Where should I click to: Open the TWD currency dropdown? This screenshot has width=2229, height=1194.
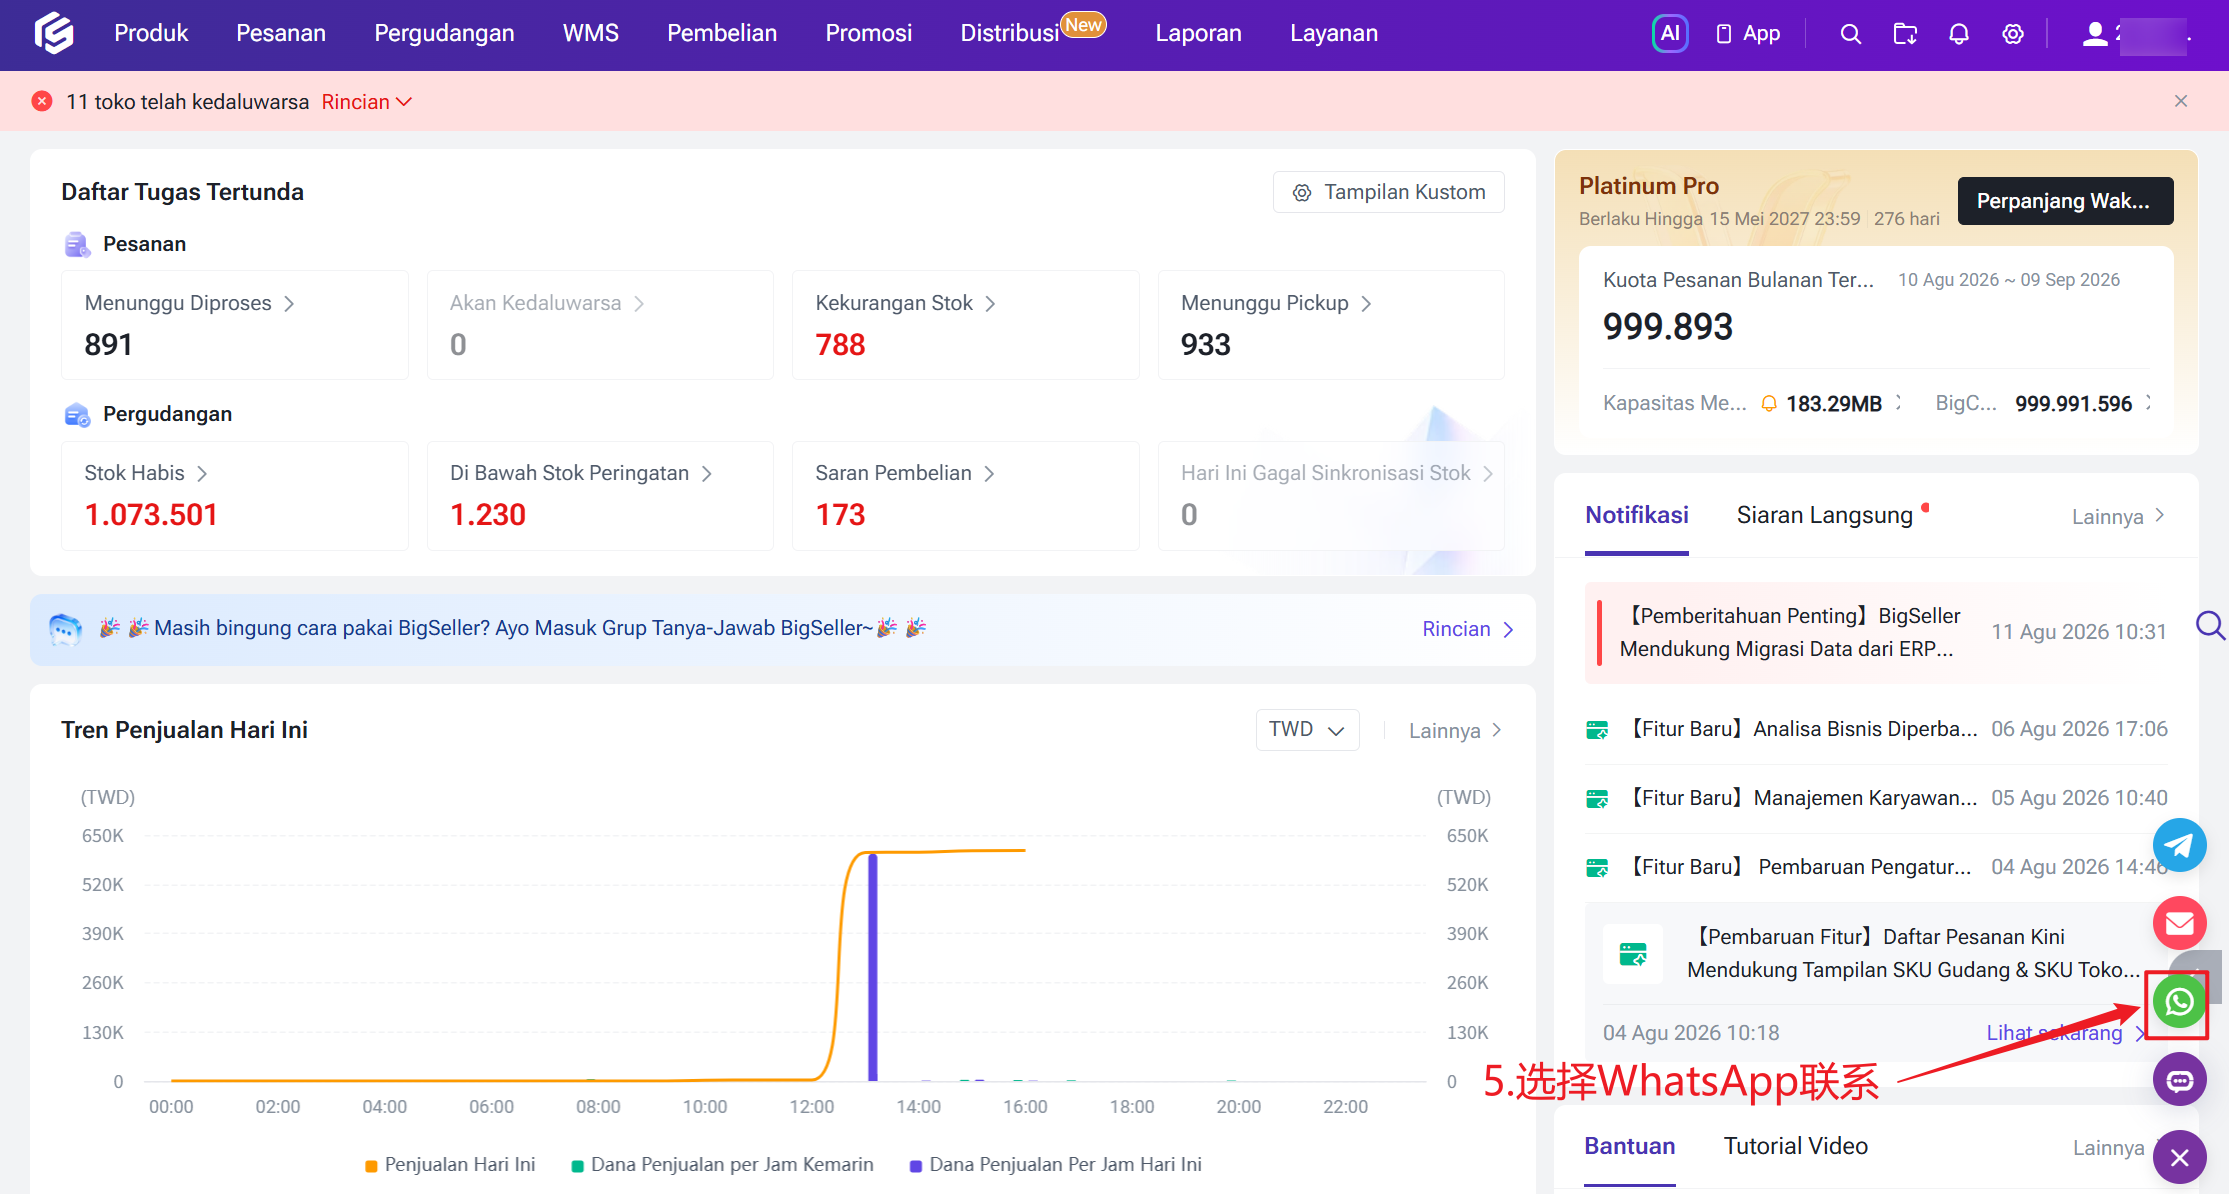click(1307, 730)
